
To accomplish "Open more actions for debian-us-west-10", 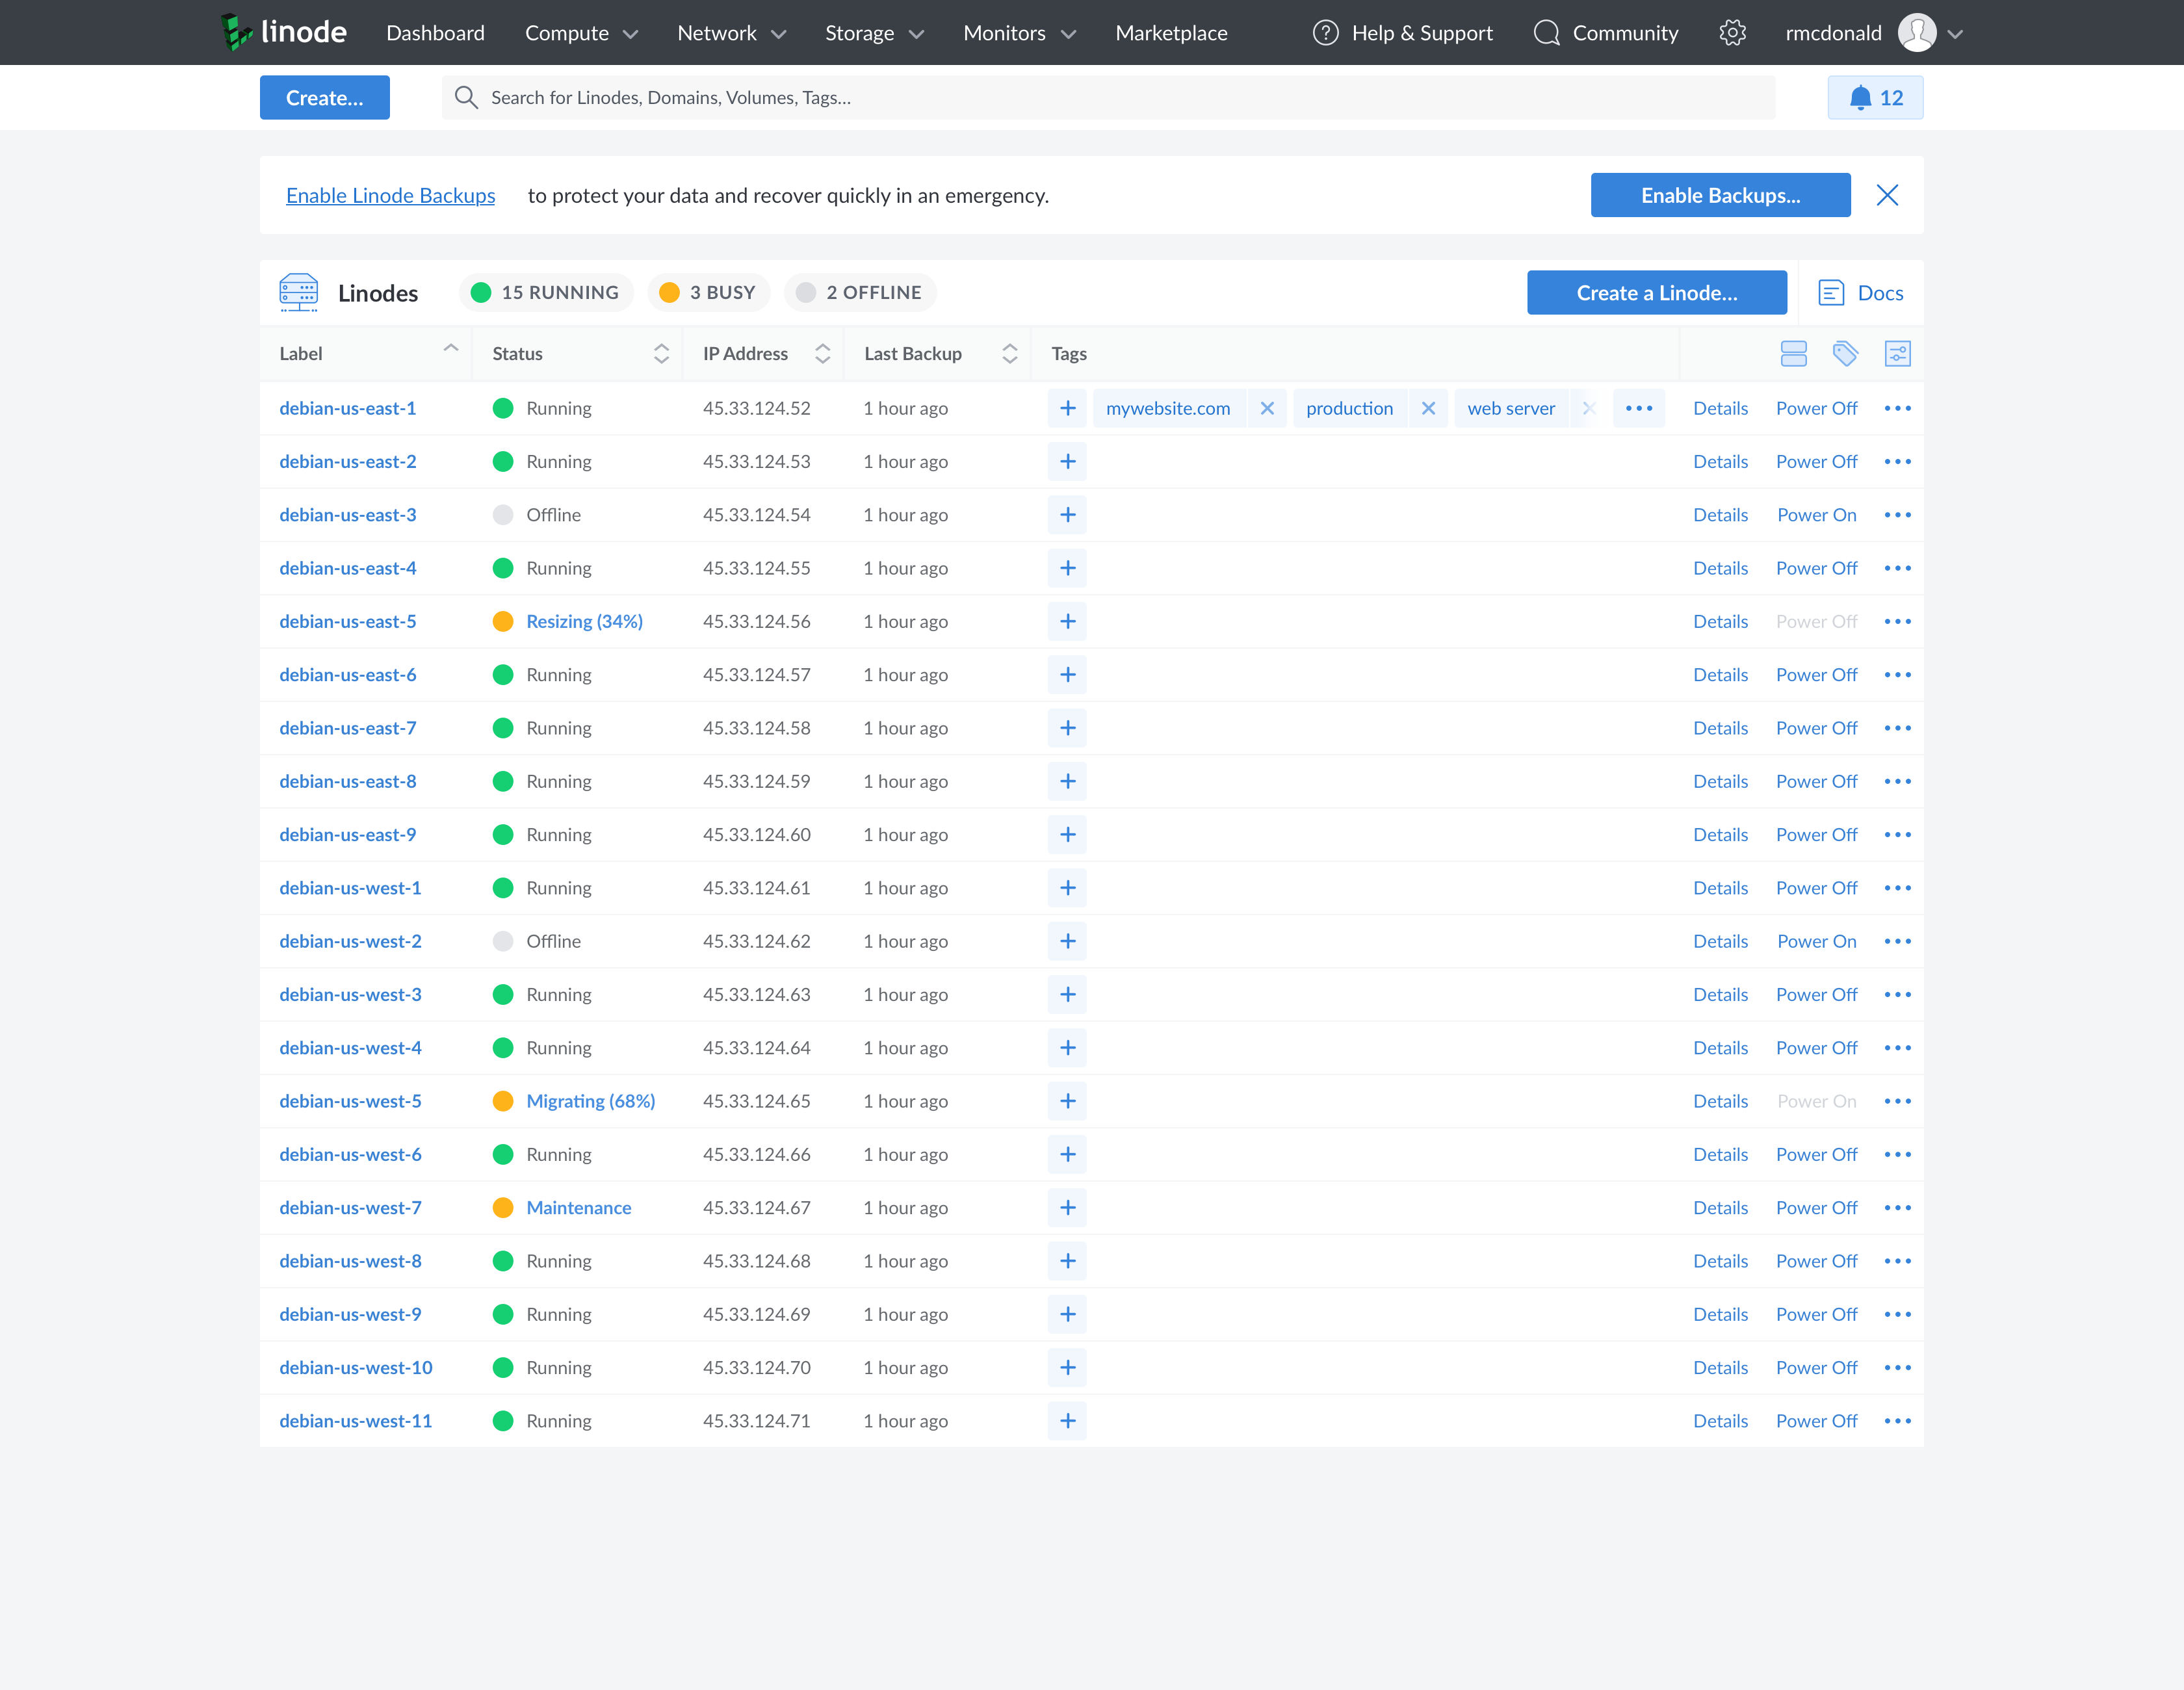I will pyautogui.click(x=1897, y=1368).
